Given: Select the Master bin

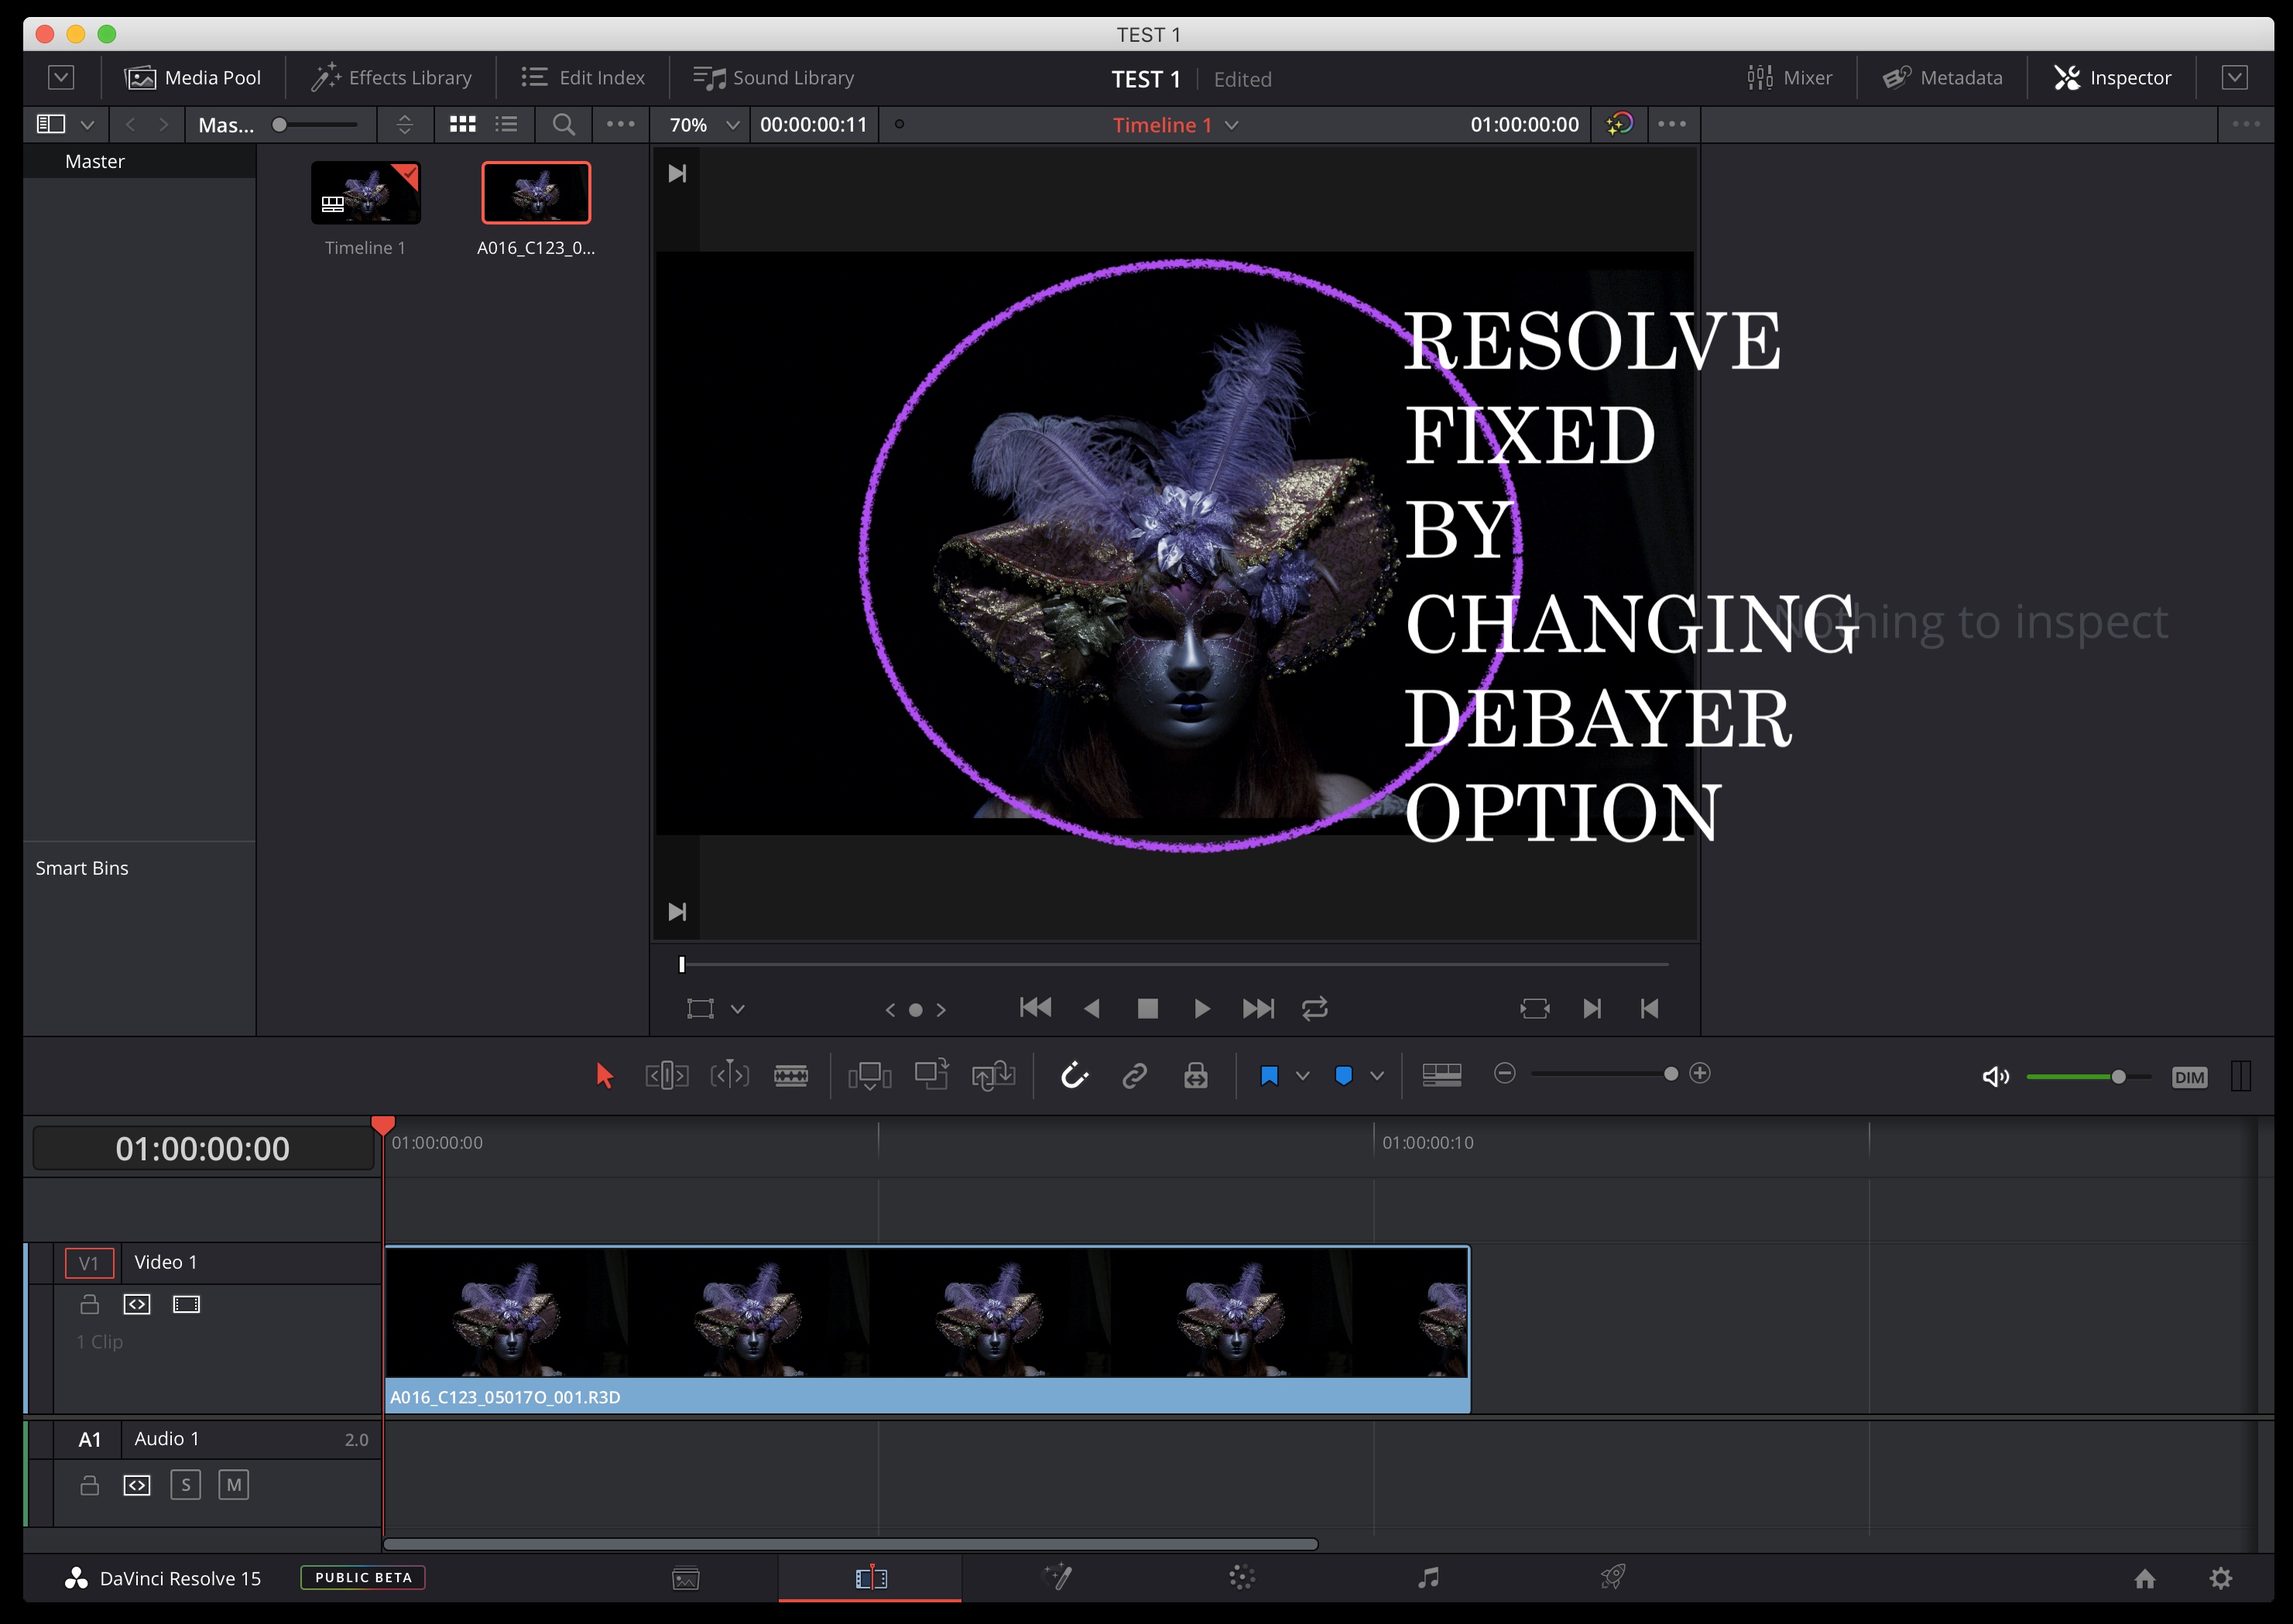Looking at the screenshot, I should click(139, 161).
